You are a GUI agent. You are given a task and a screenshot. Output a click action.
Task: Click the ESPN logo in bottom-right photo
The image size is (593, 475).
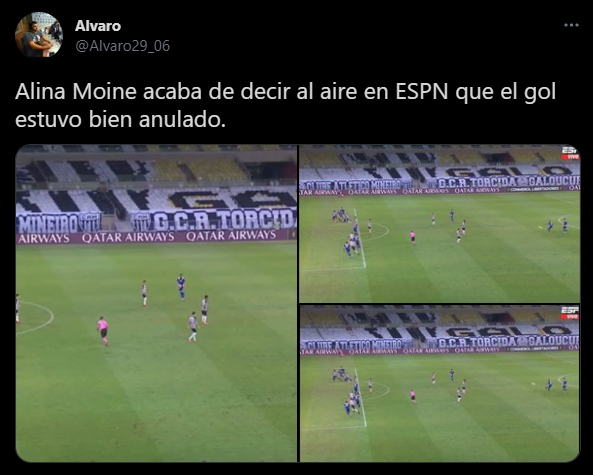[570, 313]
